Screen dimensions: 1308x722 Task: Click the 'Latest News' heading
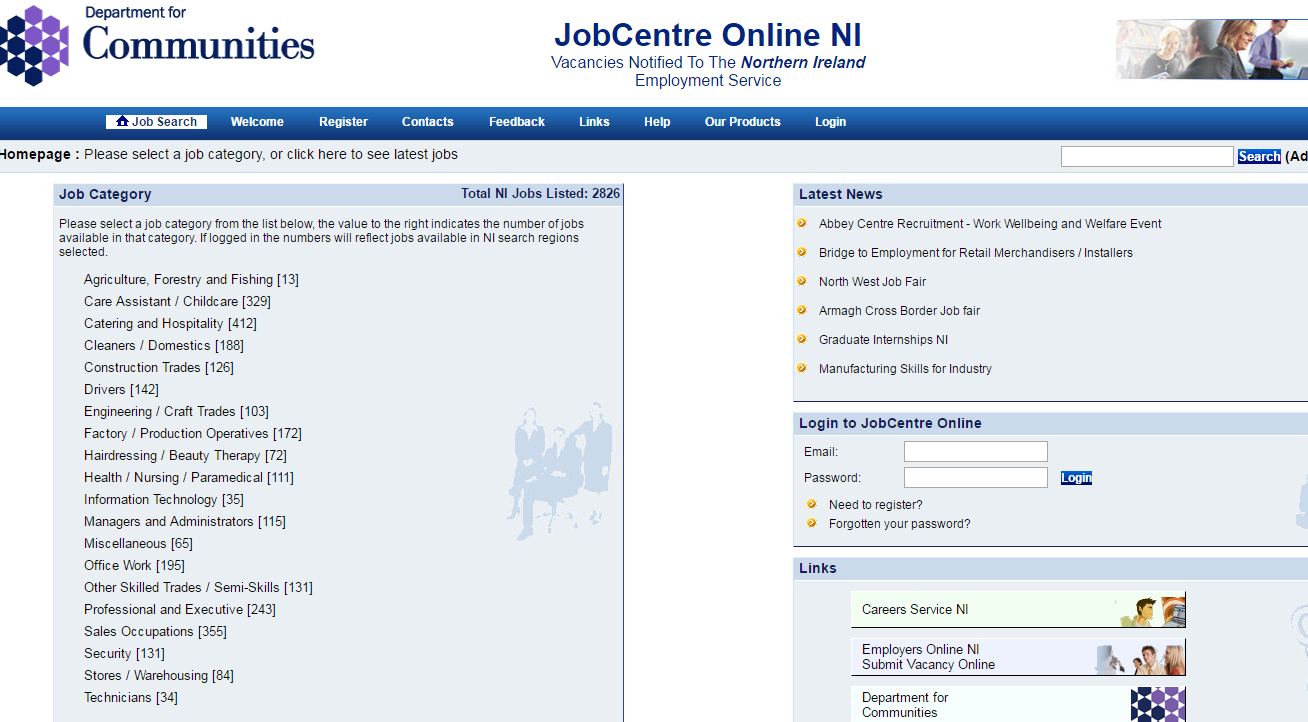coord(841,194)
